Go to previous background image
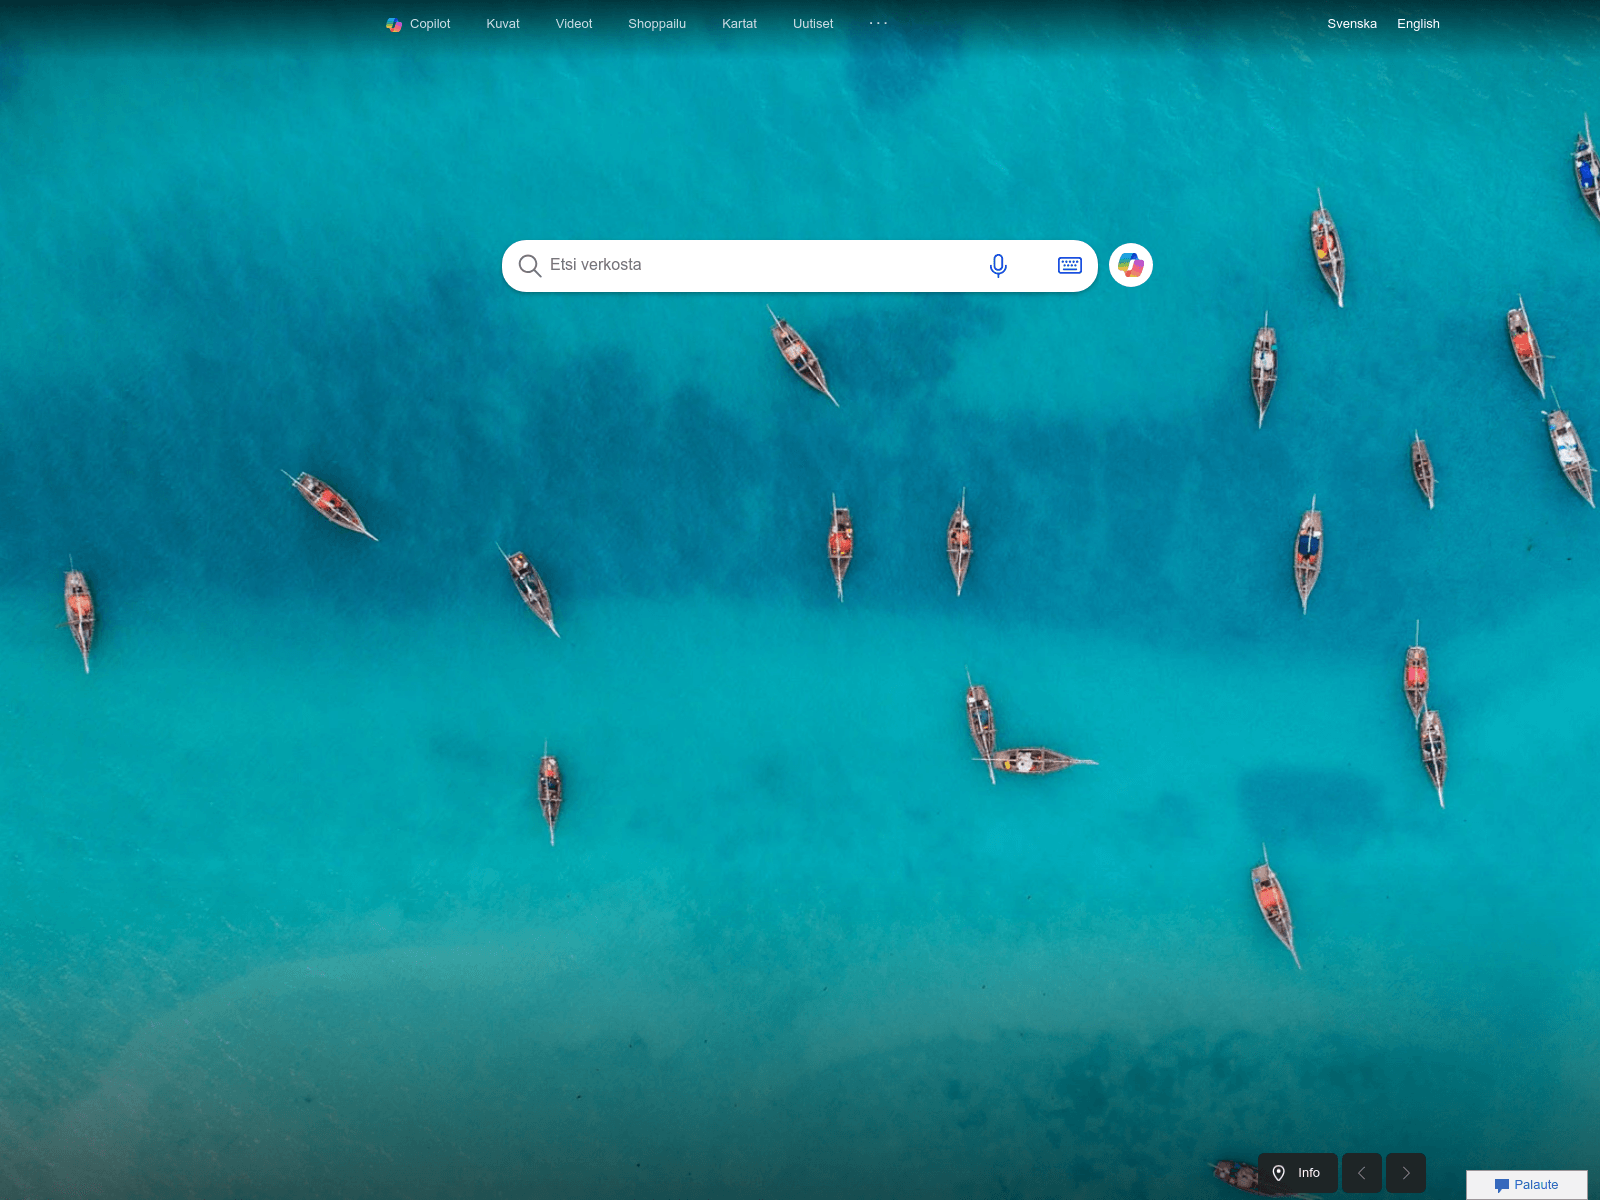The width and height of the screenshot is (1600, 1200). 1362,1173
